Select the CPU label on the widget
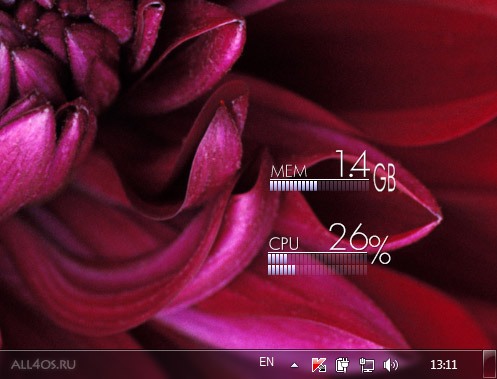The width and height of the screenshot is (497, 379). point(284,243)
